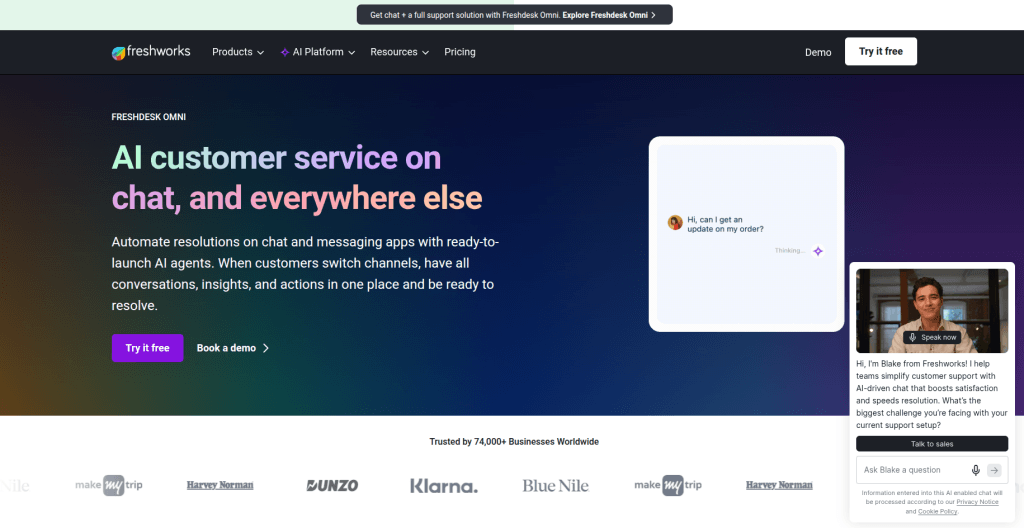Click the Dunzo logo

tap(332, 486)
